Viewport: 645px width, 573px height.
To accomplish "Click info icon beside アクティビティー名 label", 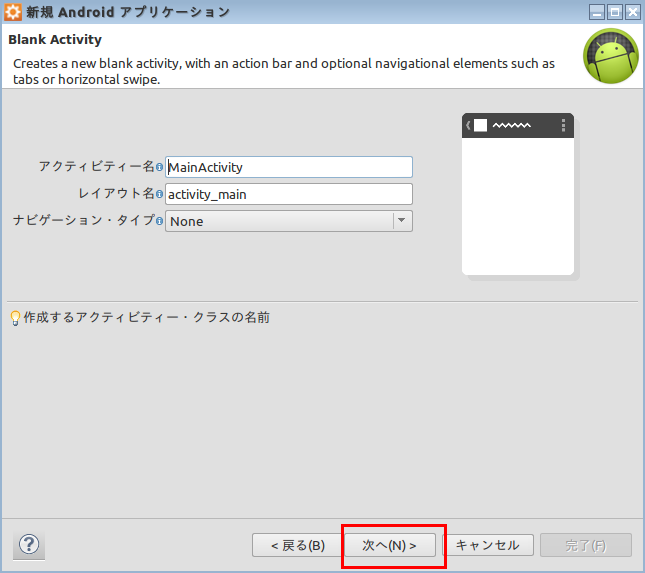I will pos(159,167).
